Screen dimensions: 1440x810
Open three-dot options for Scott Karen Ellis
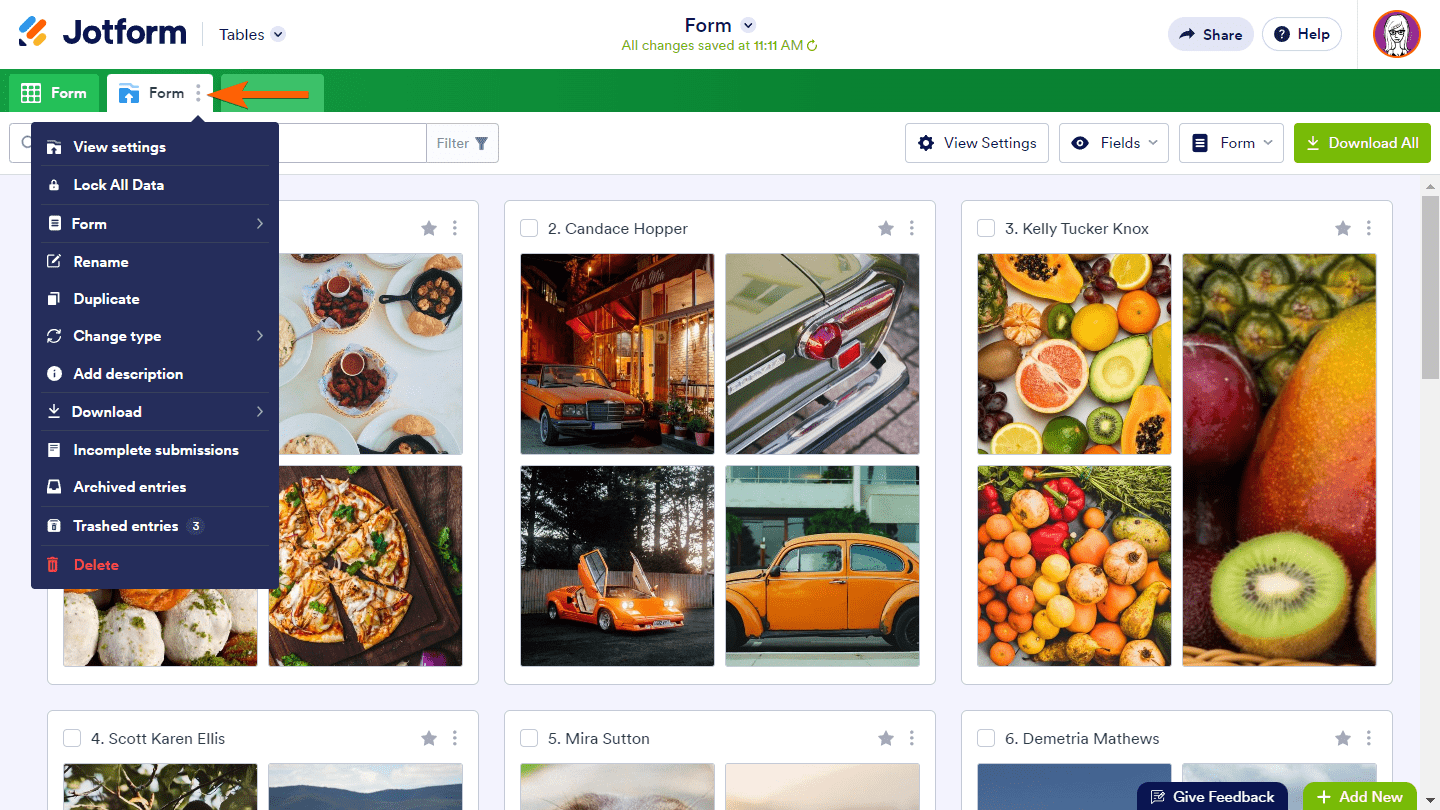point(455,738)
